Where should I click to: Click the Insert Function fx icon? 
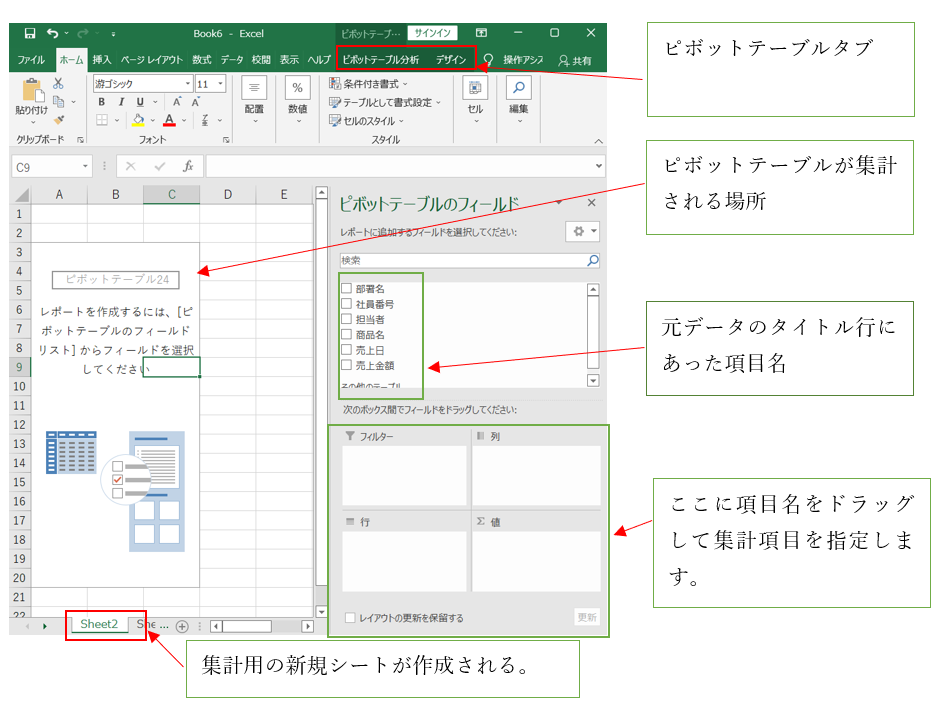click(187, 167)
